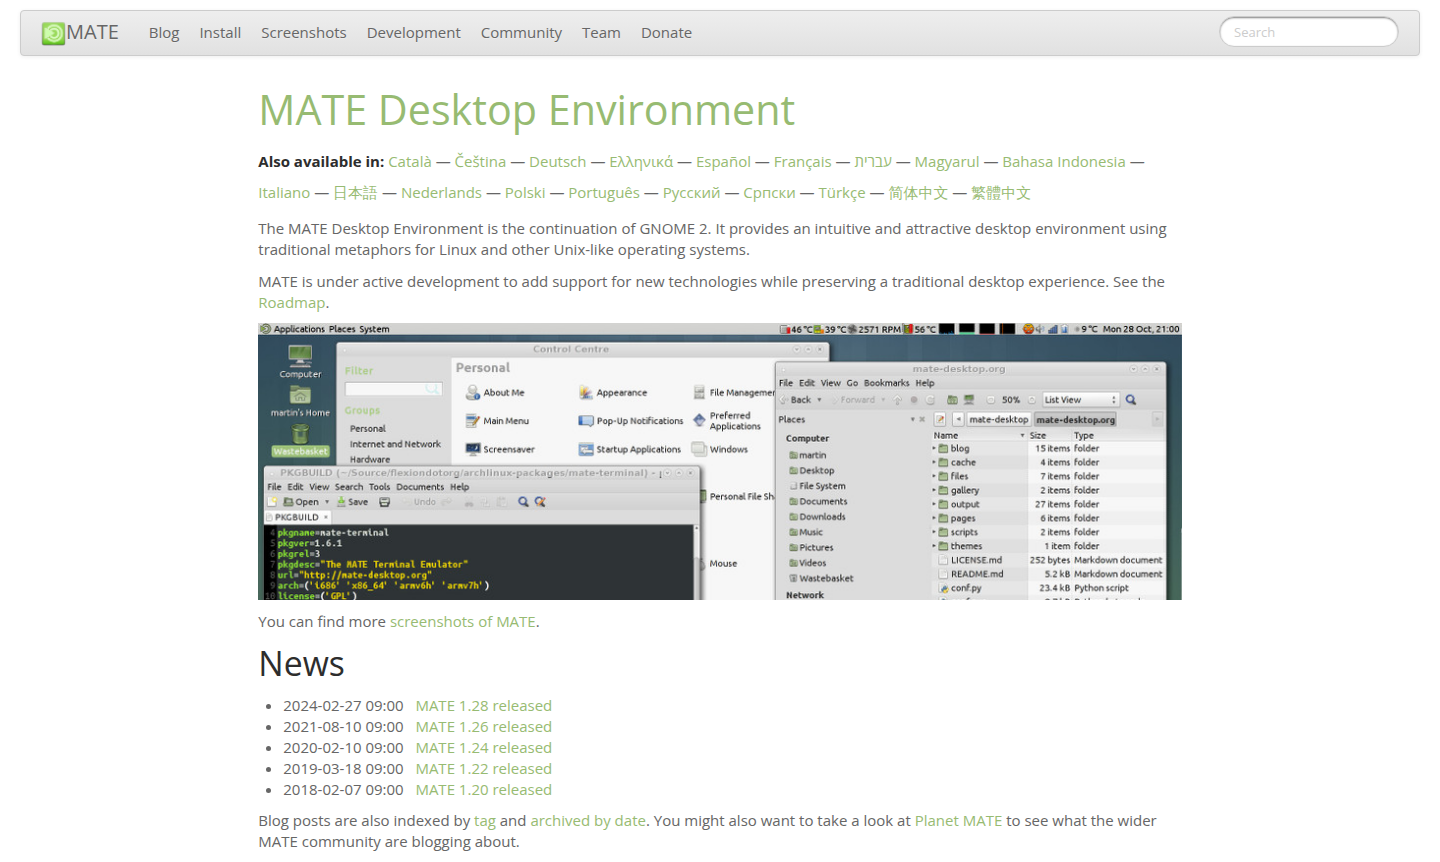This screenshot has height=862, width=1440.
Task: Click the MATE desktop screenshot image
Action: pos(719,461)
